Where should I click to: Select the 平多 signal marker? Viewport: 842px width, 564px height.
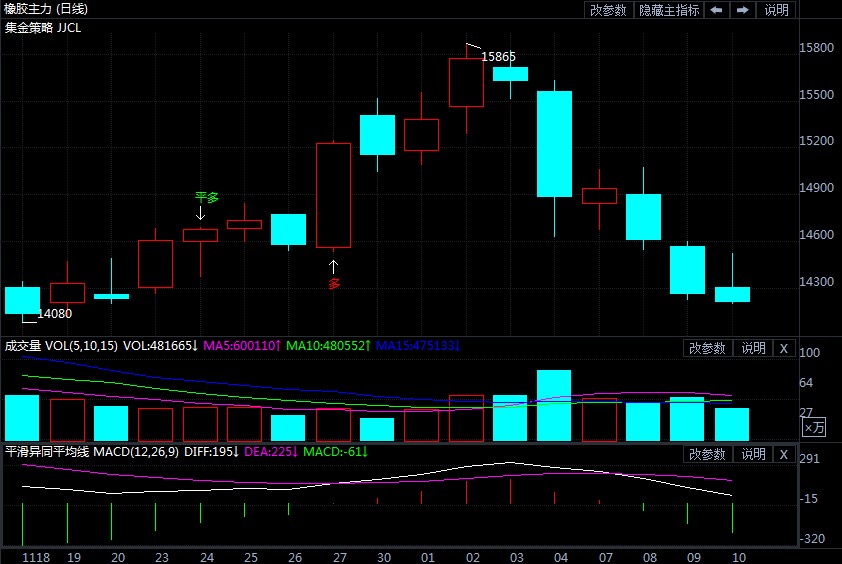pyautogui.click(x=206, y=198)
